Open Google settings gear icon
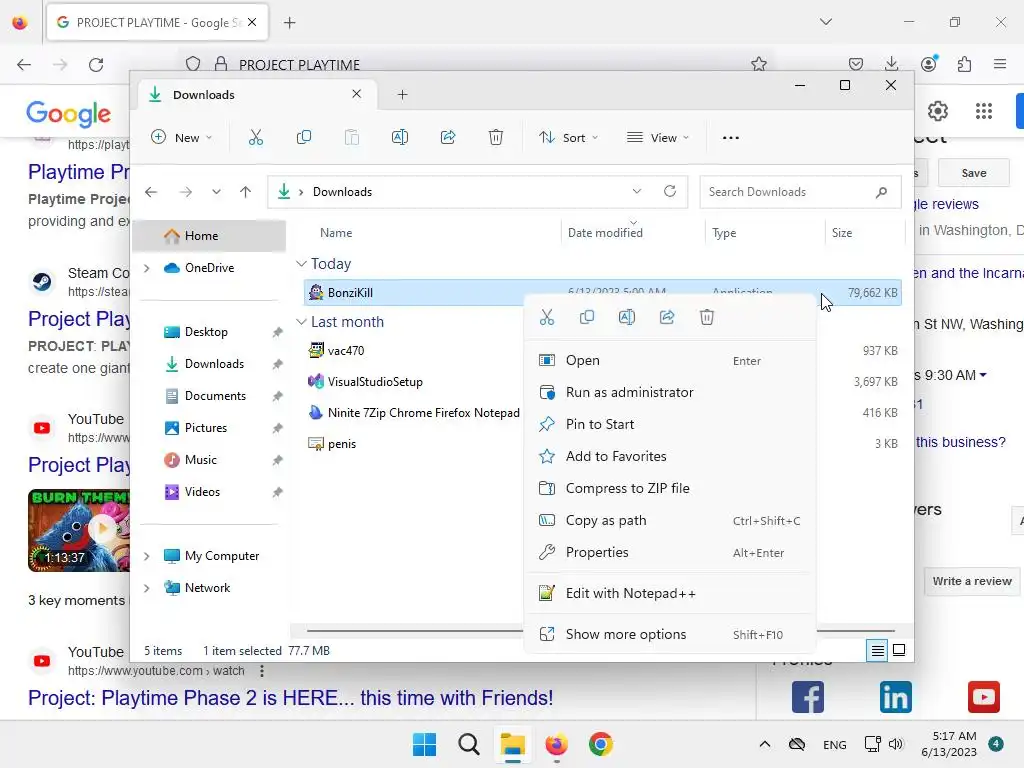The image size is (1024, 768). click(x=938, y=112)
